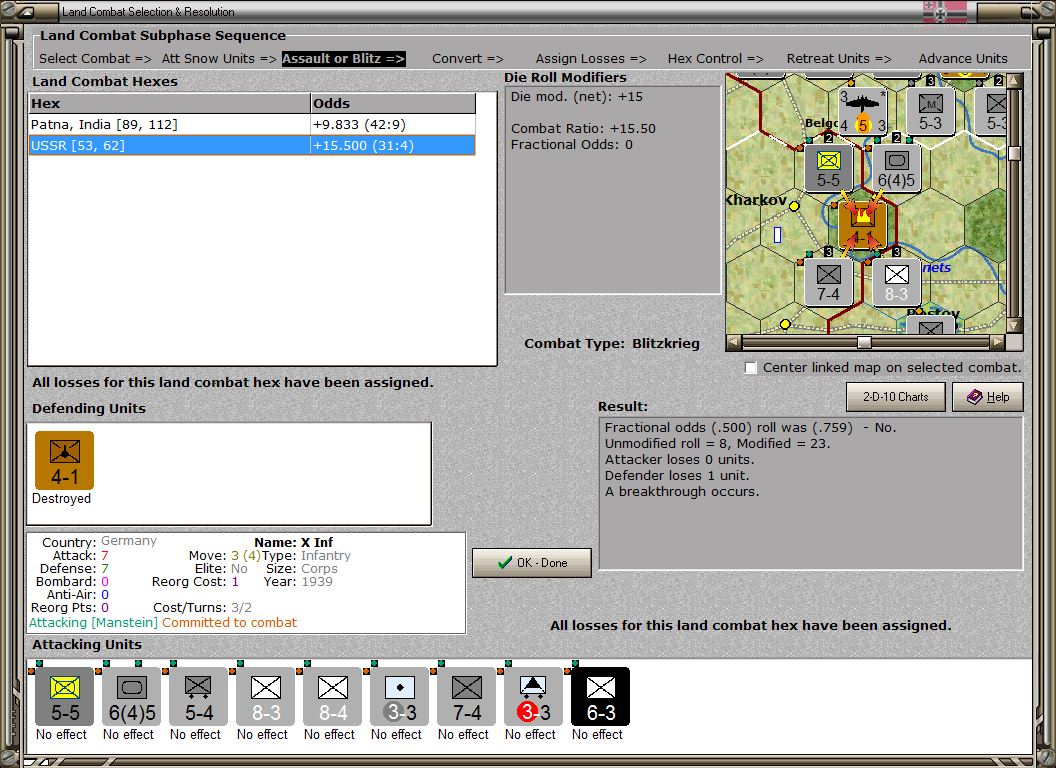Viewport: 1056px width, 768px height.
Task: Click the Hex column header
Action: (170, 103)
